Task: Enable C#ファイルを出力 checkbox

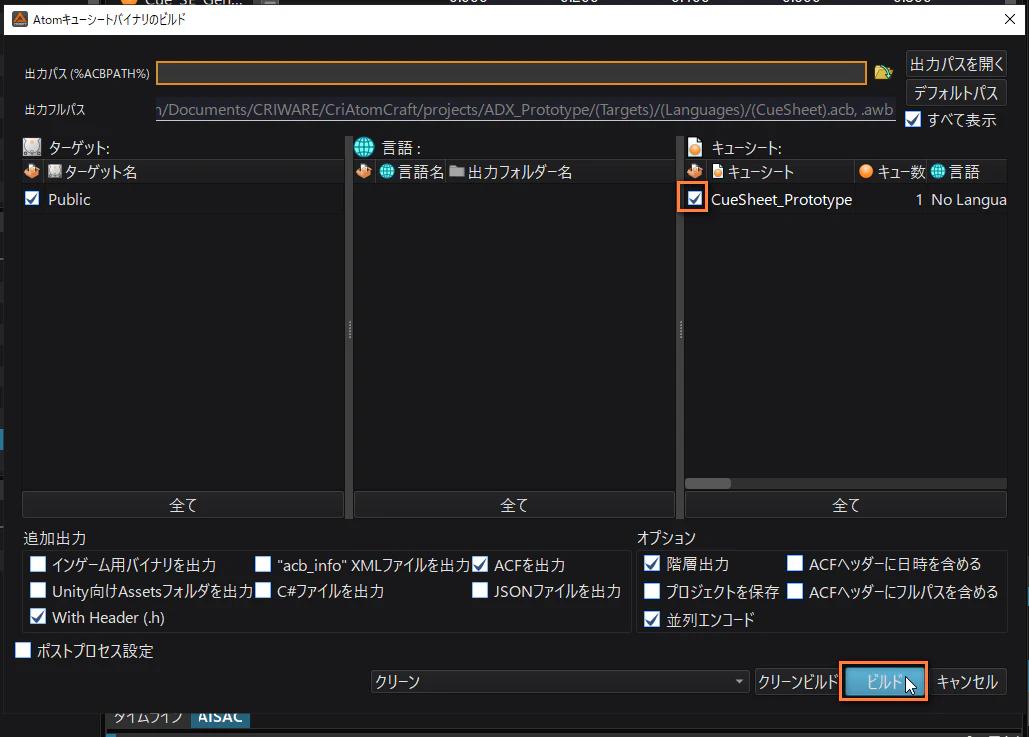Action: (262, 590)
